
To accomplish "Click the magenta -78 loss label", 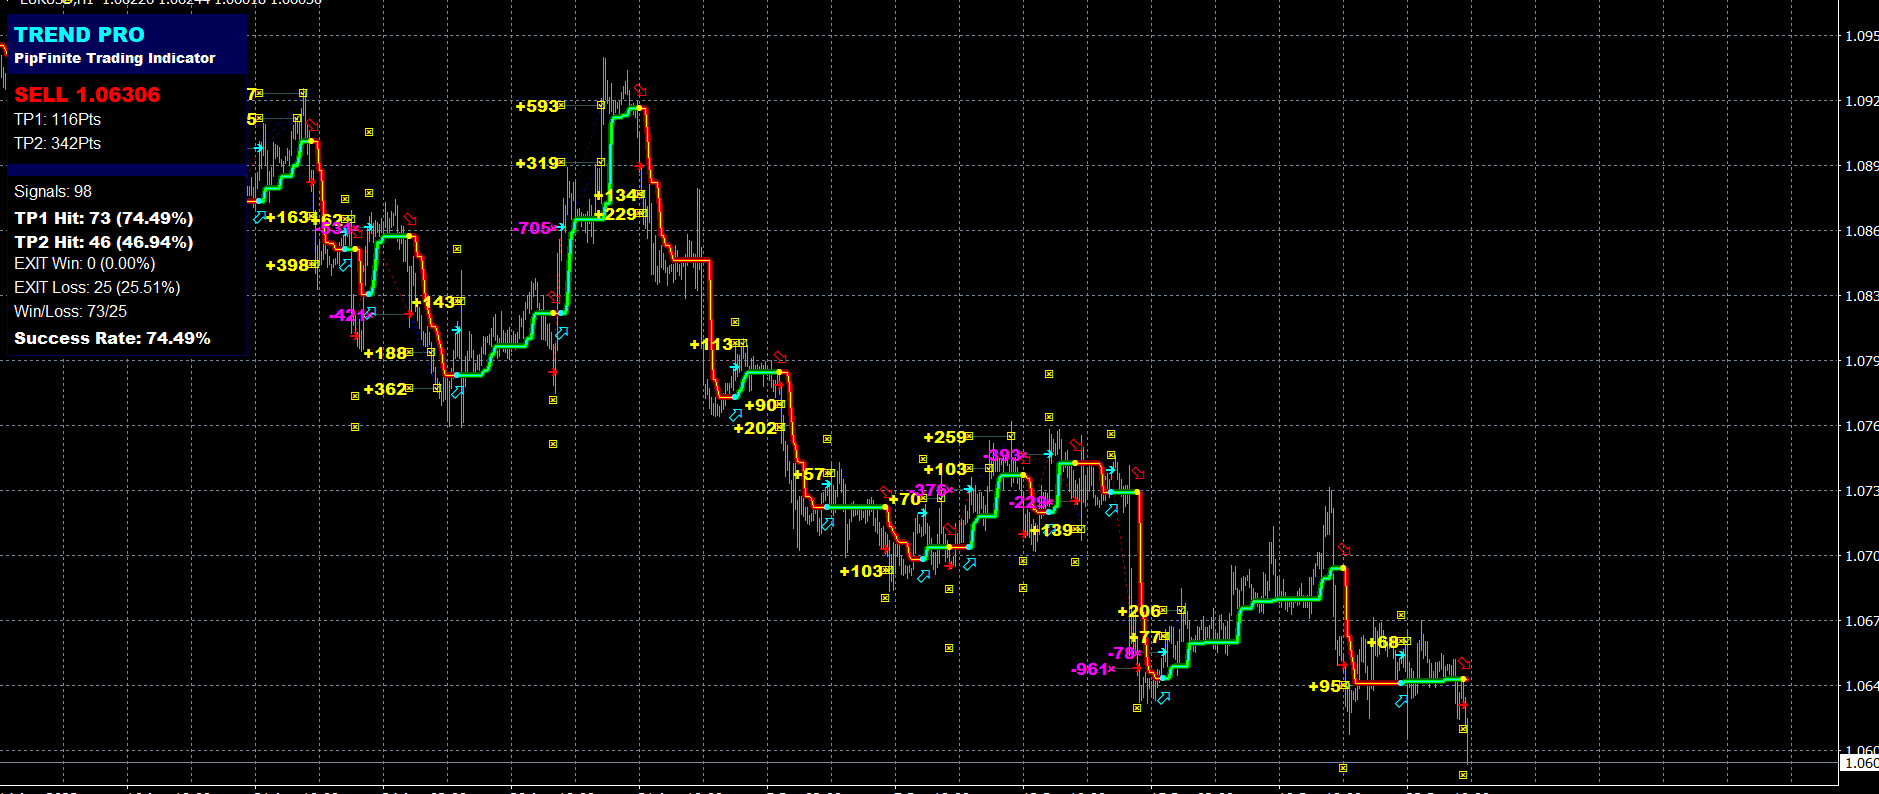I will pyautogui.click(x=1122, y=653).
